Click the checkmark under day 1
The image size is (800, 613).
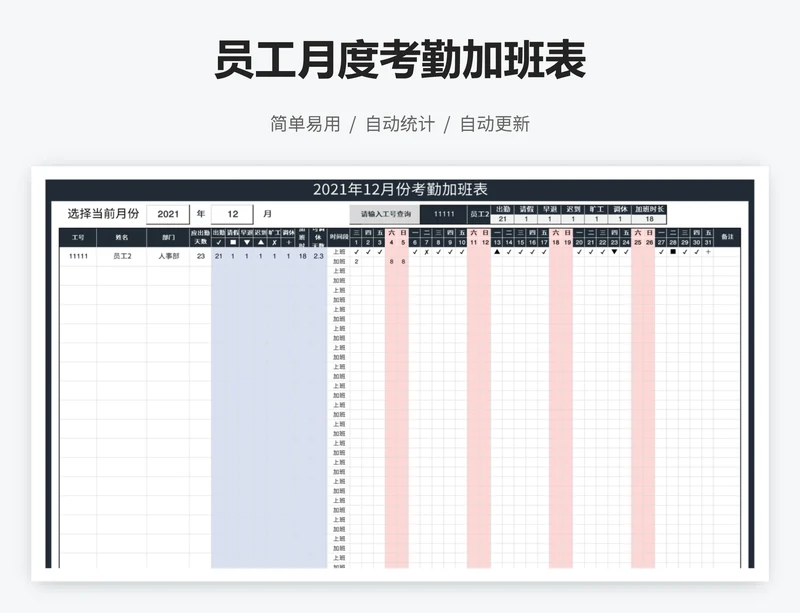pyautogui.click(x=356, y=252)
